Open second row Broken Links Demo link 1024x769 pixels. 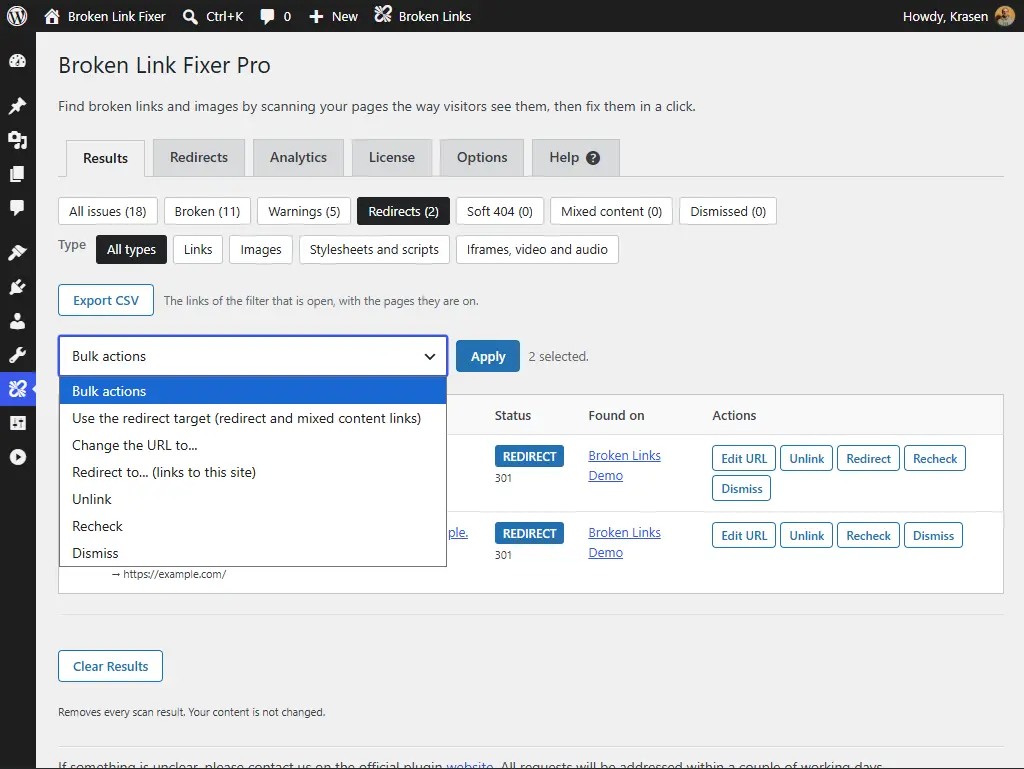pyautogui.click(x=624, y=542)
